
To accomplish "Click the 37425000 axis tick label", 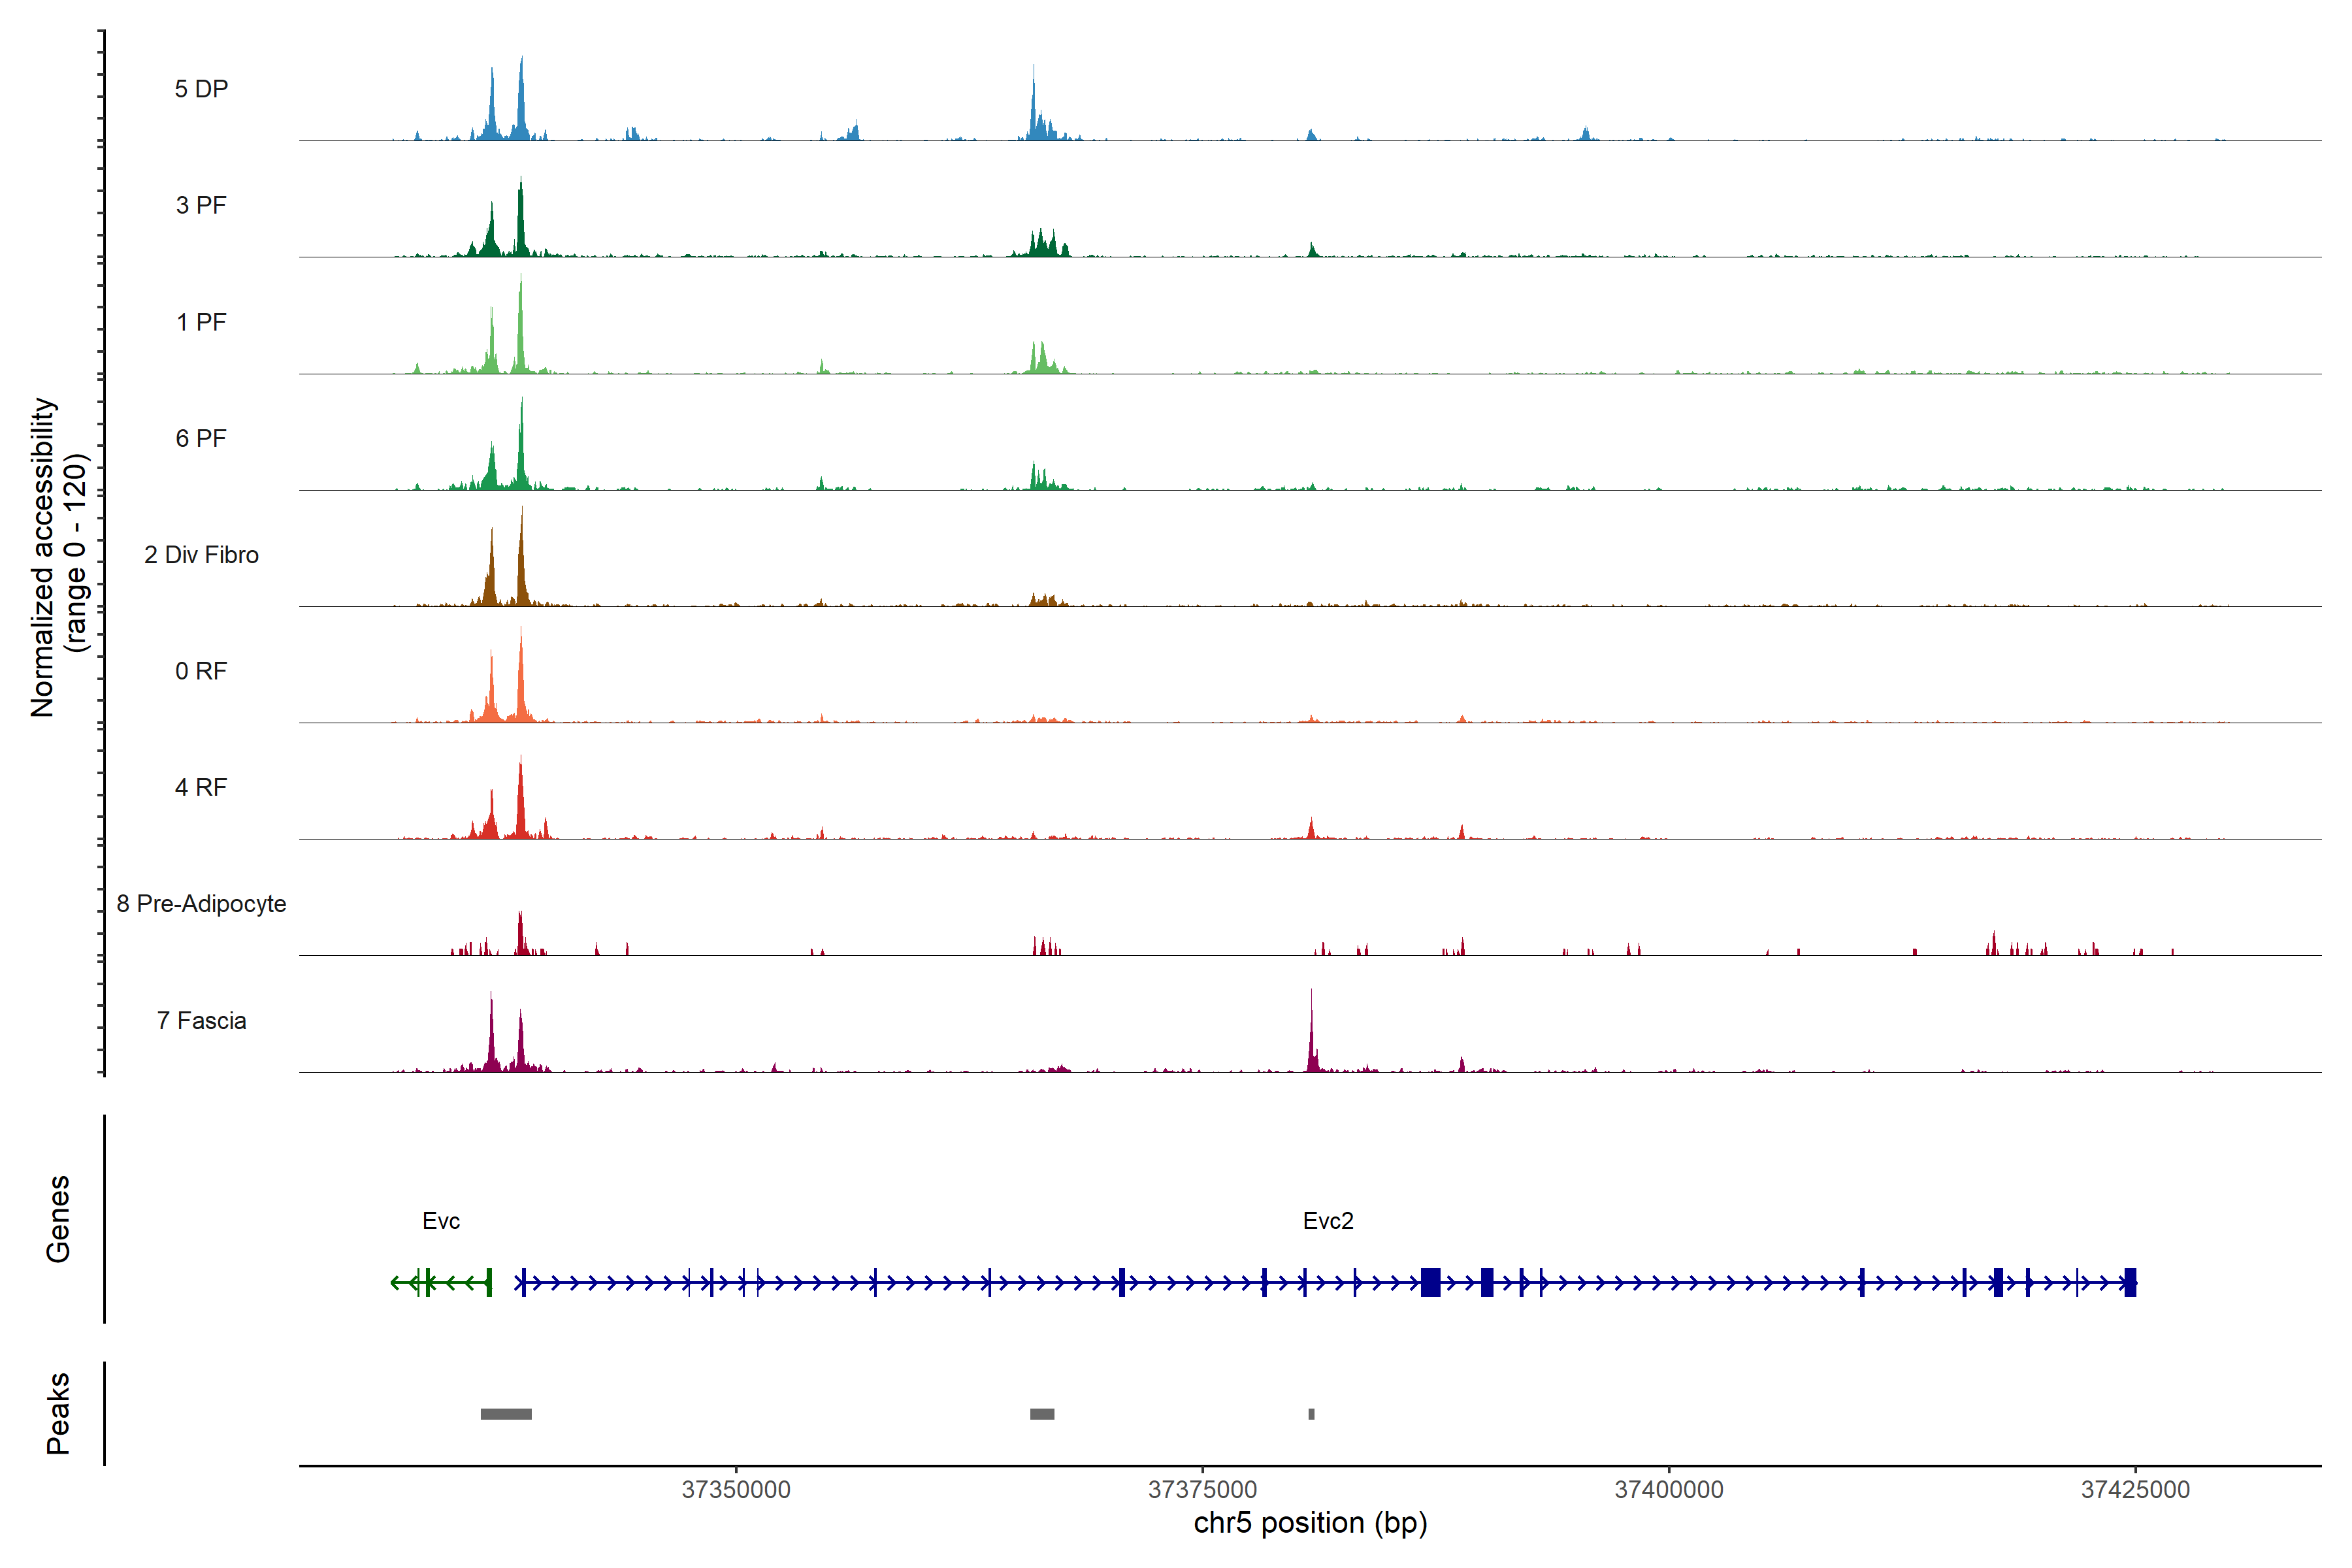I will [2135, 1489].
